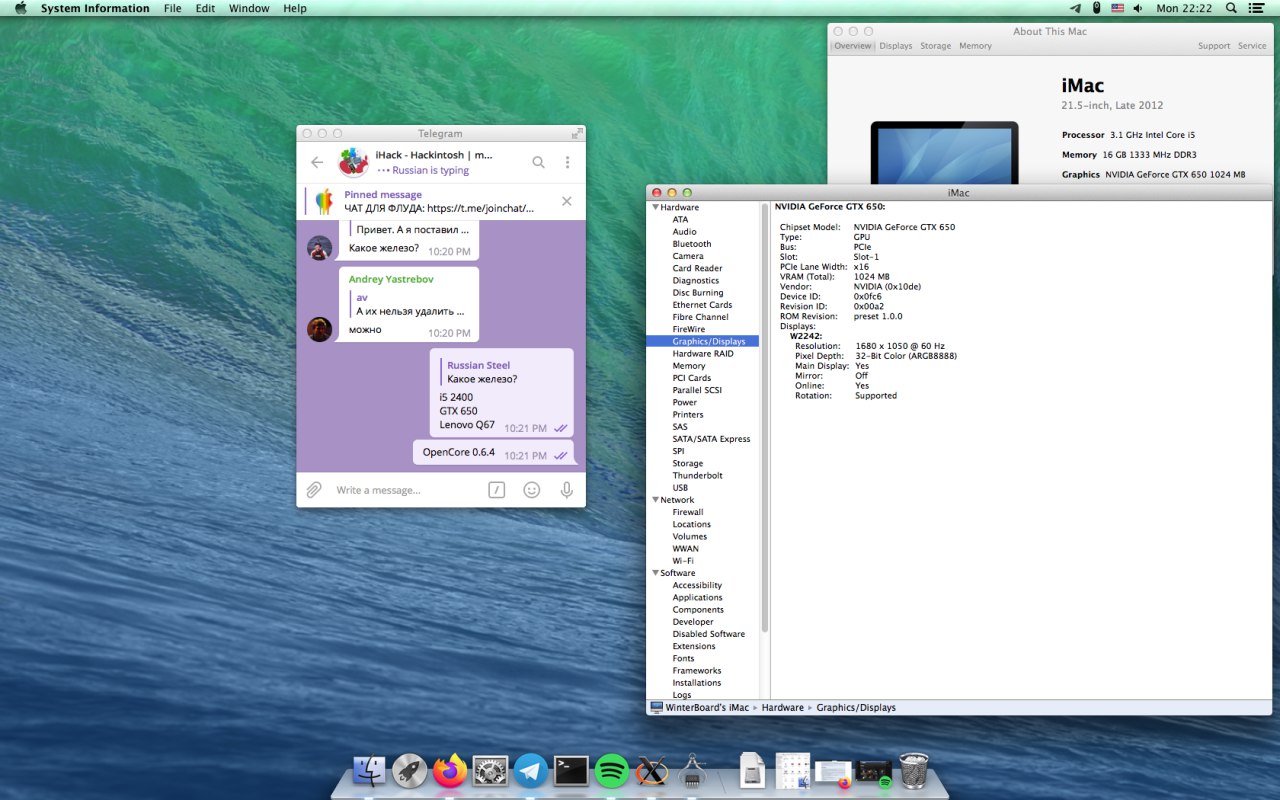Jump to quoted 'Russian Steel' reply message
The height and width of the screenshot is (800, 1280).
pos(503,372)
